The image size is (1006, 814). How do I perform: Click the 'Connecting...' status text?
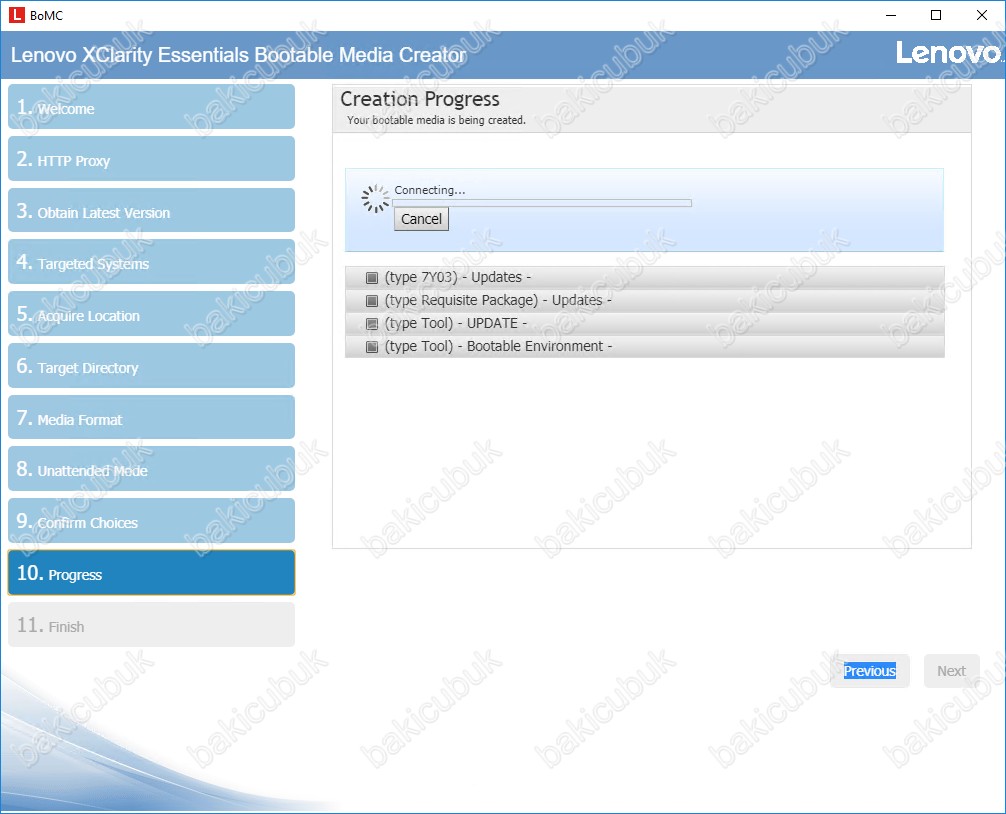click(430, 190)
